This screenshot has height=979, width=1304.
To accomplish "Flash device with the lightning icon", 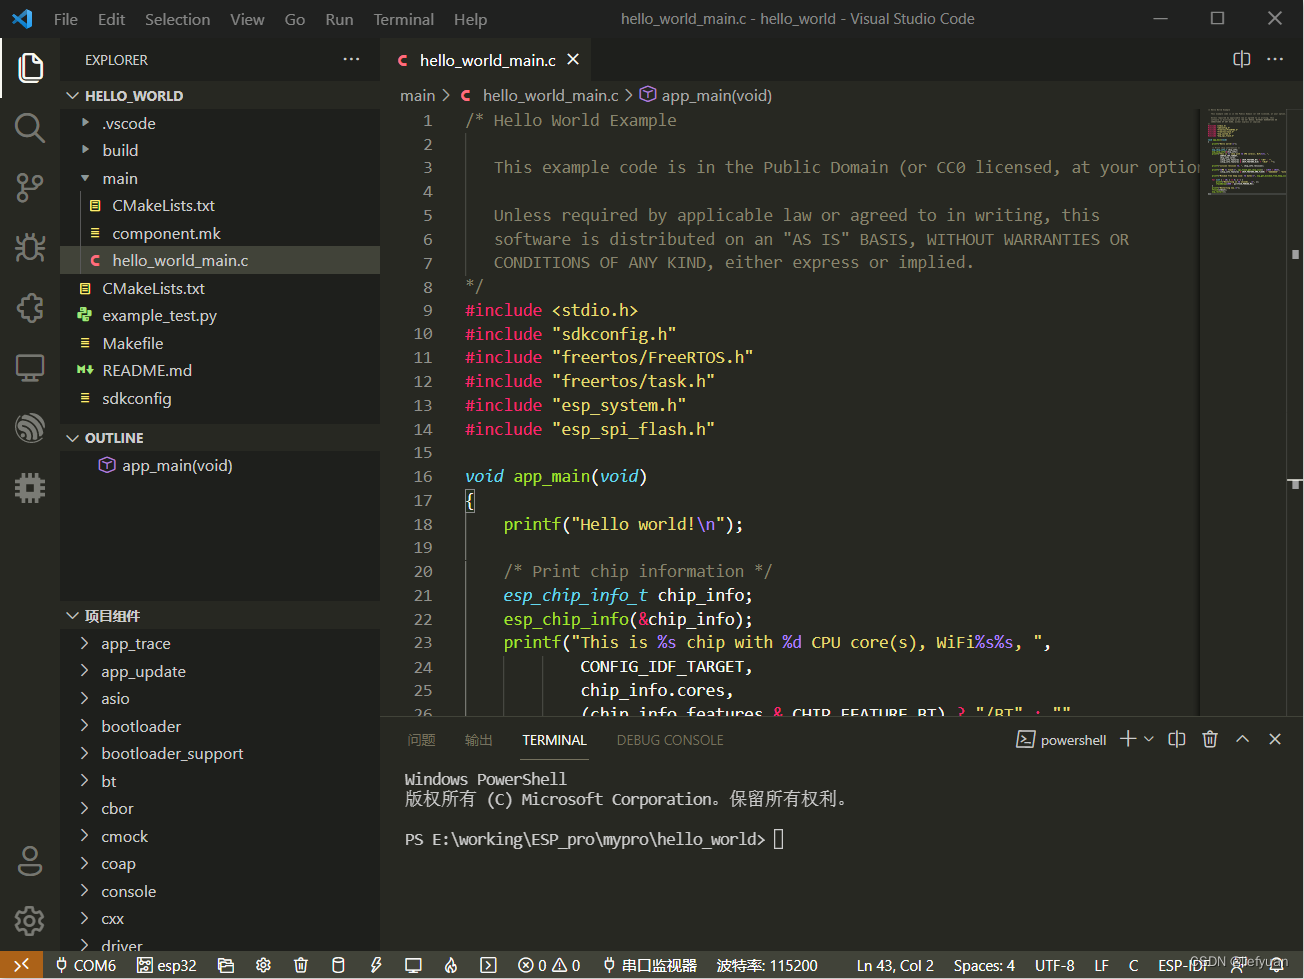I will pos(376,965).
